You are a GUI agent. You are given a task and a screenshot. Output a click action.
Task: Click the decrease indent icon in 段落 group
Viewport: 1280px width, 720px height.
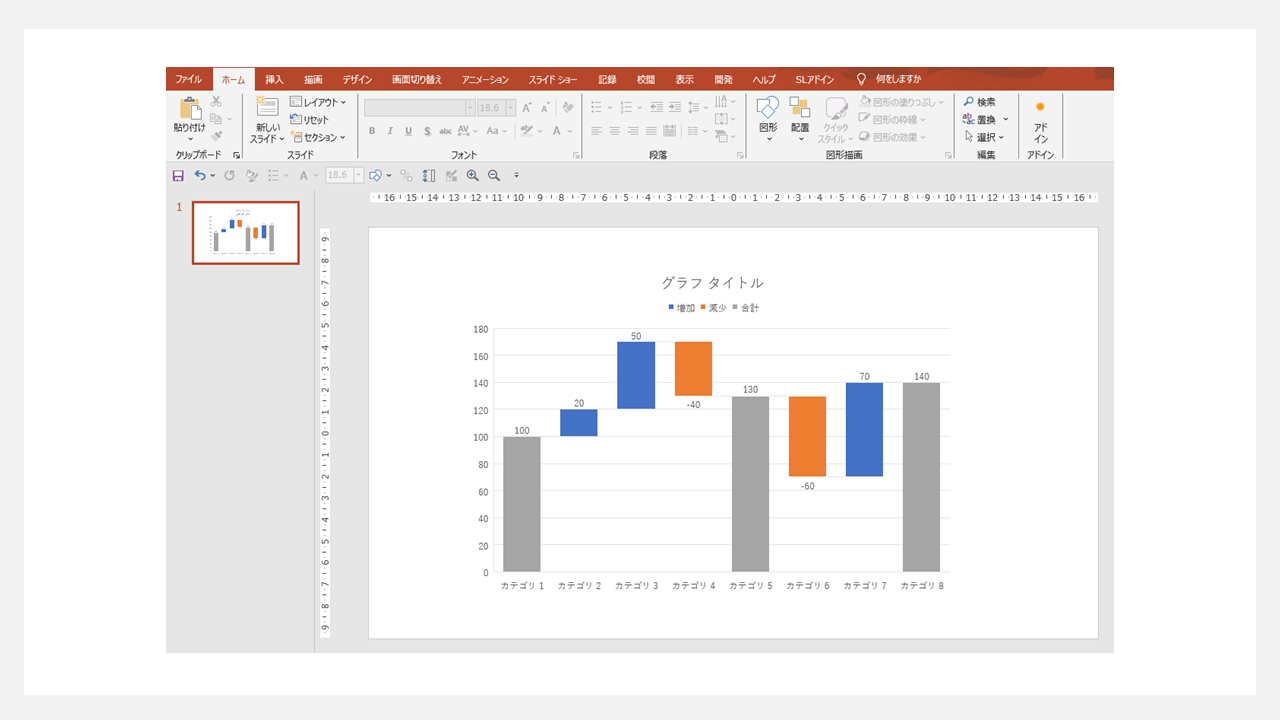click(x=656, y=107)
